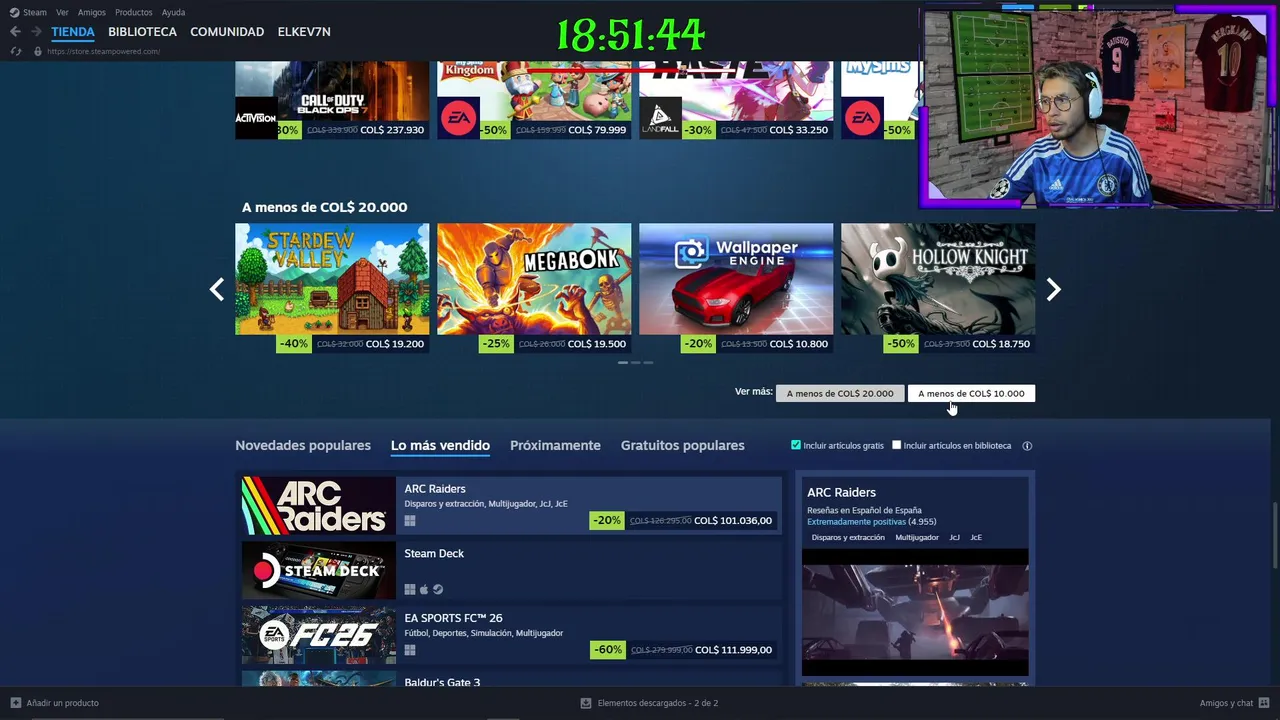Click the store URL address field
This screenshot has height=720, width=1280.
[103, 51]
